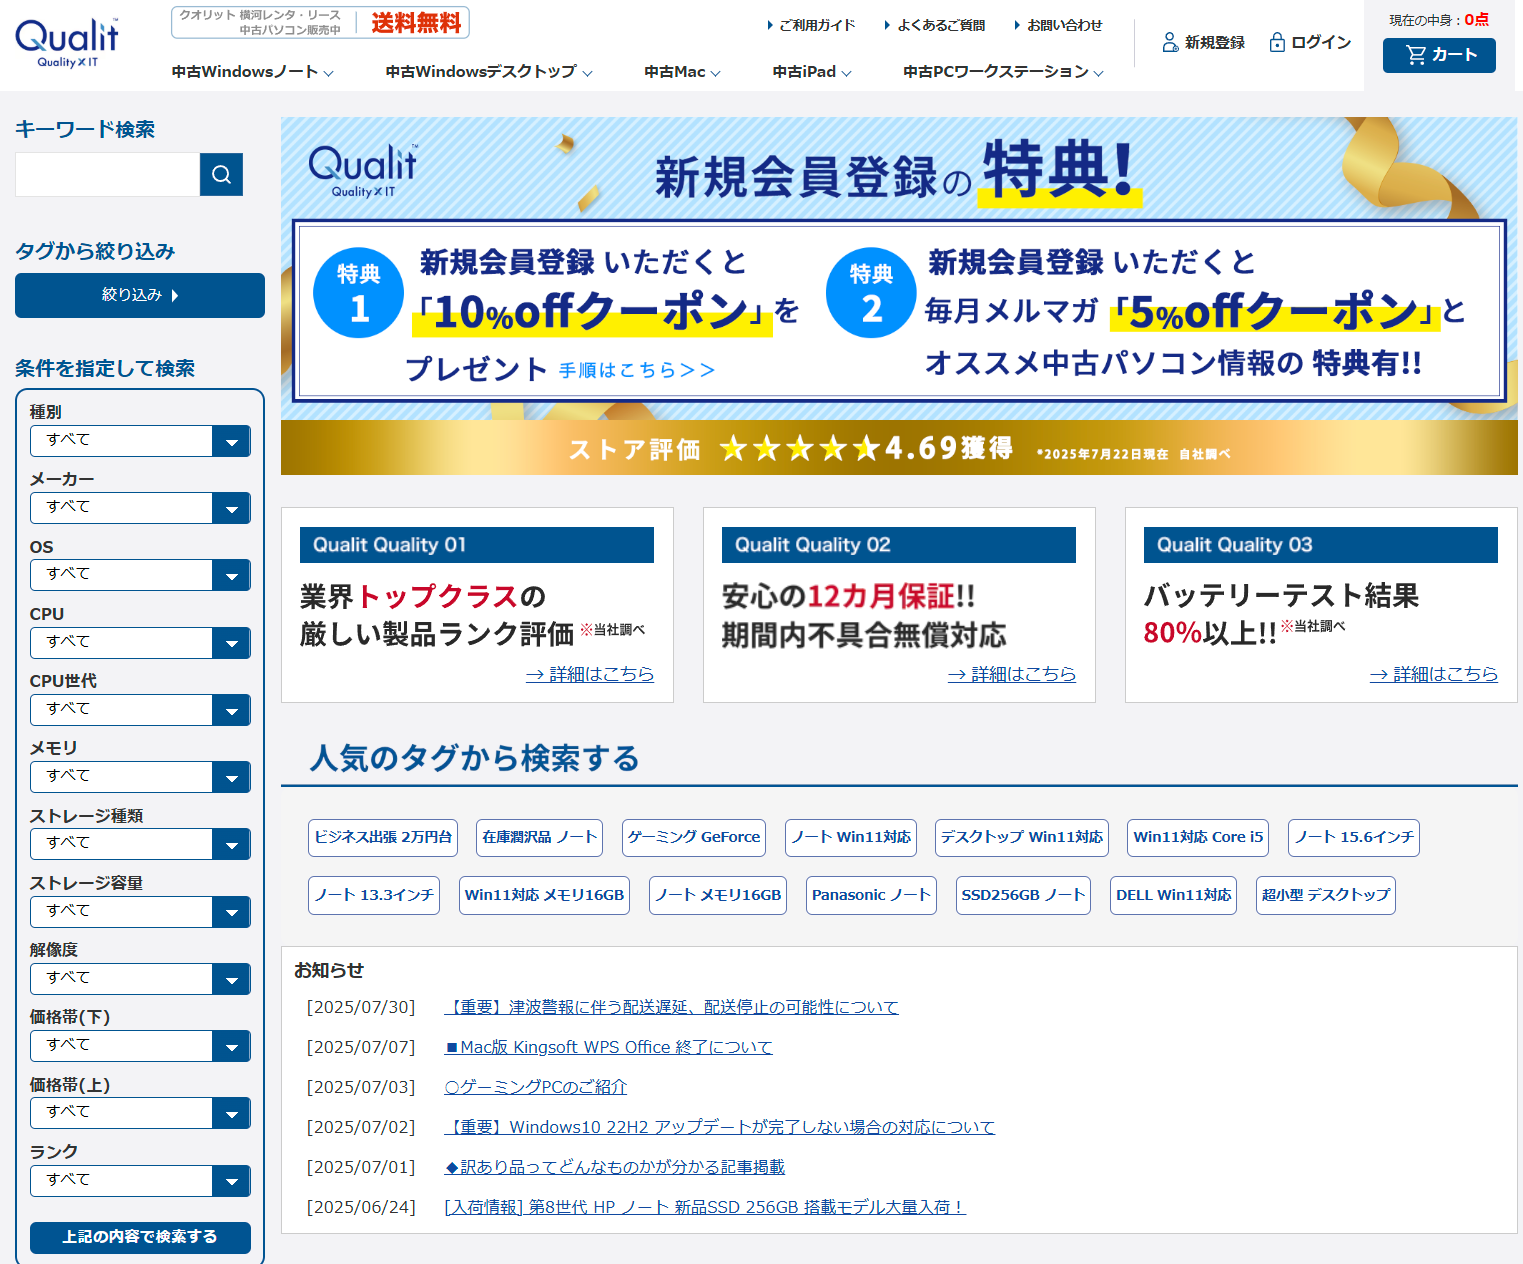Click the ログイン padlock icon
1523x1264 pixels.
(1277, 42)
